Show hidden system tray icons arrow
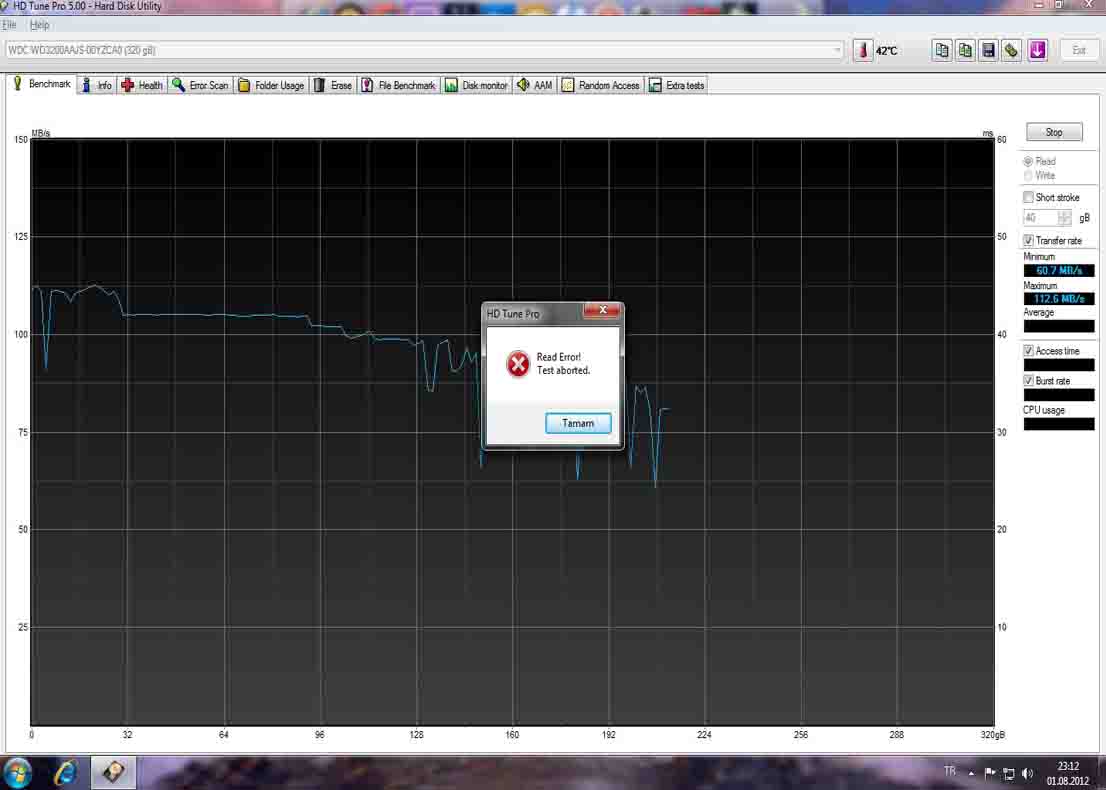Screen dimensions: 1106x790 (971, 773)
